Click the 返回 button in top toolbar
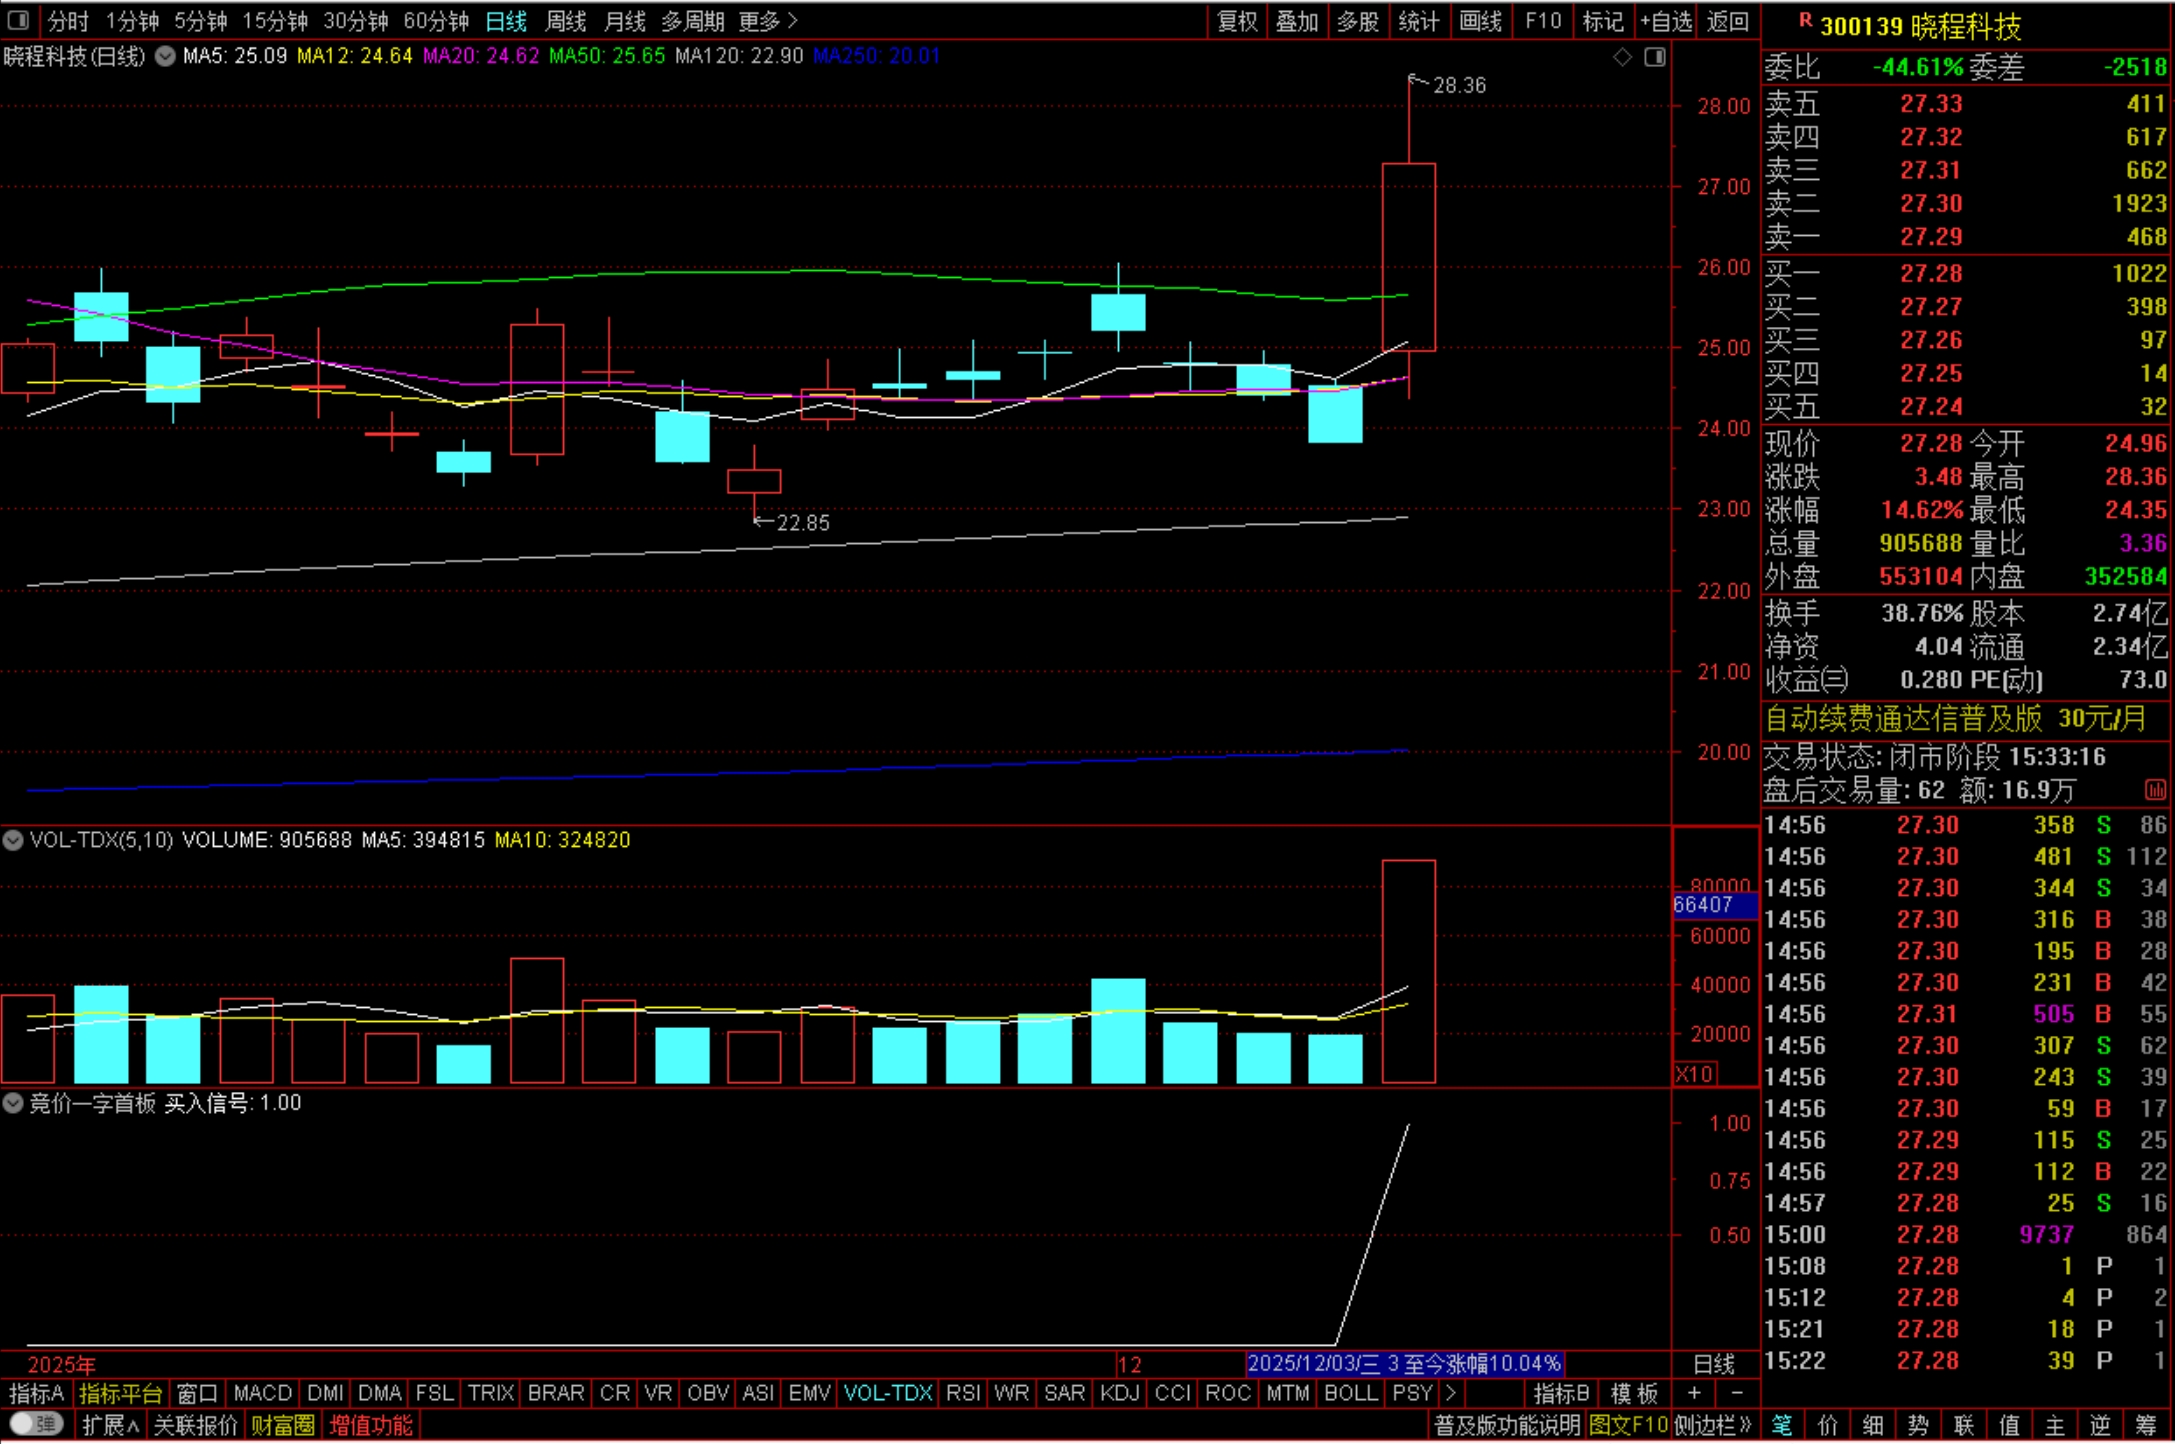Image resolution: width=2175 pixels, height=1444 pixels. pos(1727,20)
